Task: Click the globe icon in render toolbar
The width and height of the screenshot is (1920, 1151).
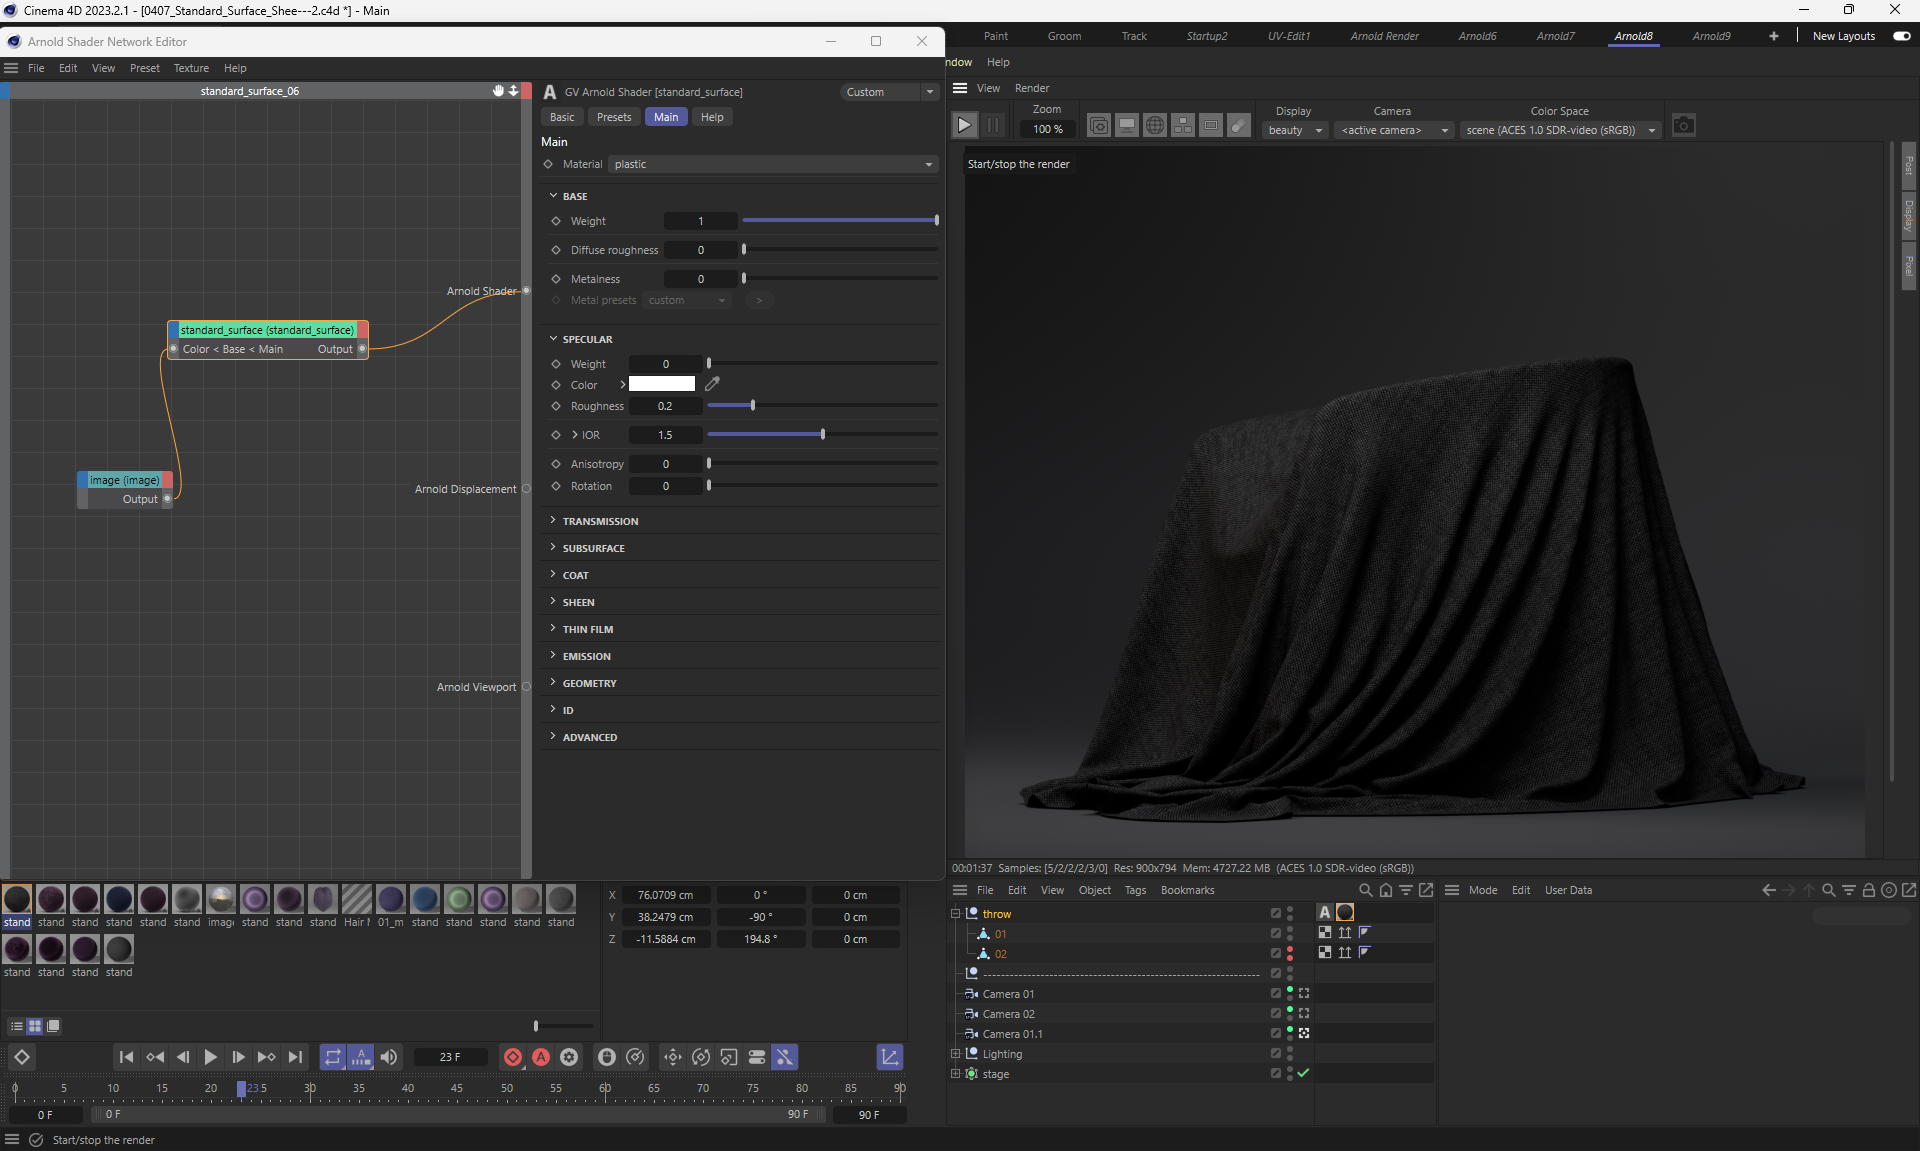Action: [1155, 126]
